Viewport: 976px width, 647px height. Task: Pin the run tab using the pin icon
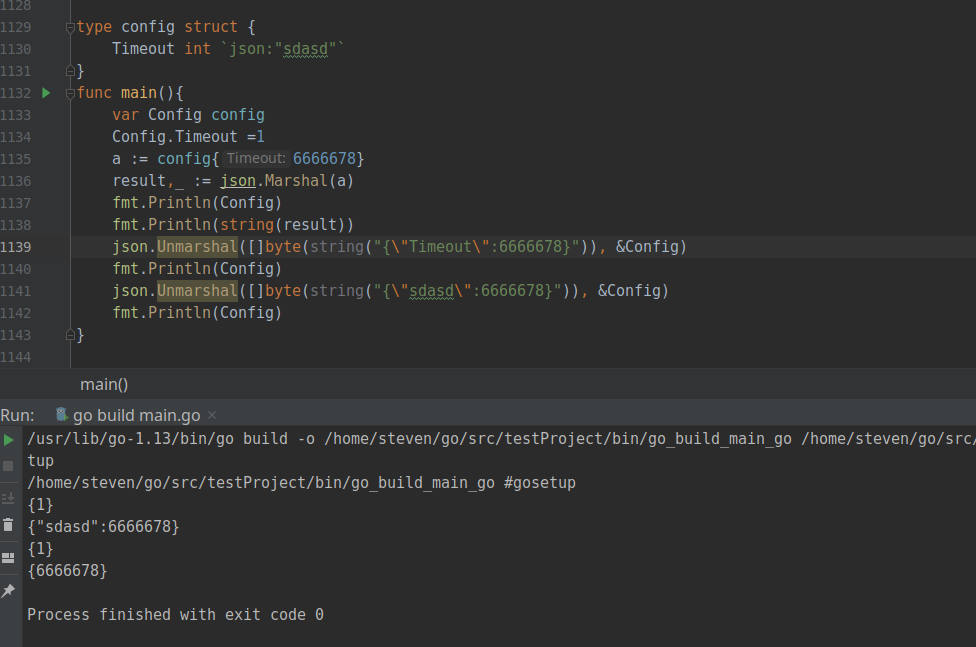click(8, 591)
